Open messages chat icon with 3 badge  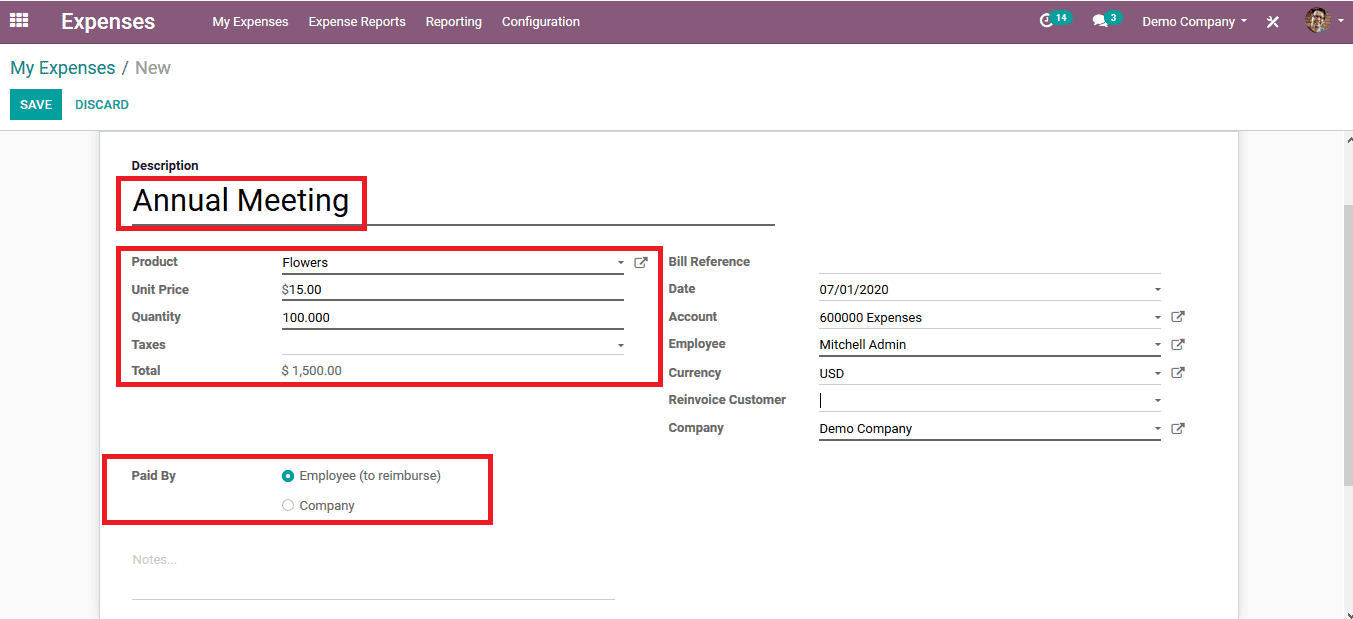1106,20
